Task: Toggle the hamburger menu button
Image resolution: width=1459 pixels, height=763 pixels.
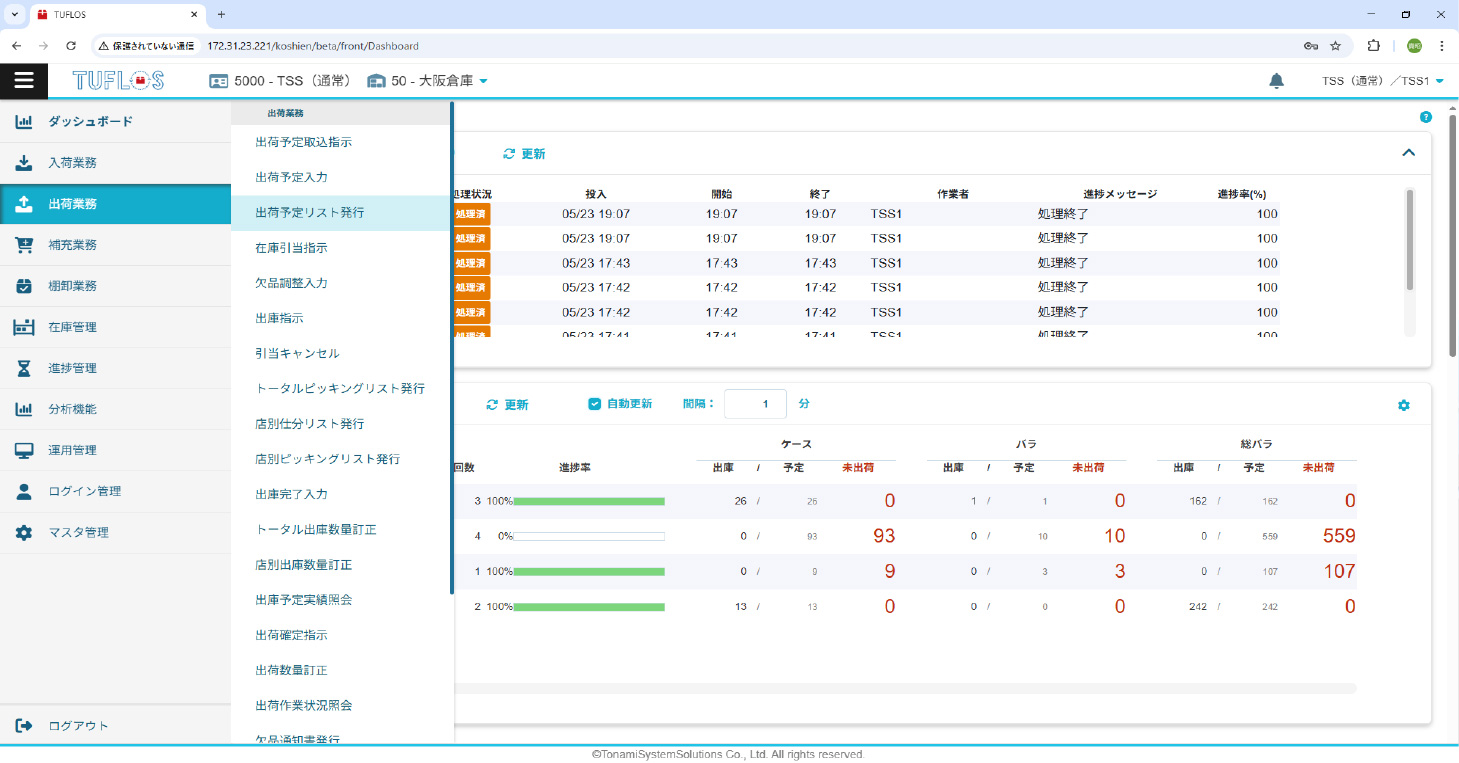Action: tap(24, 81)
